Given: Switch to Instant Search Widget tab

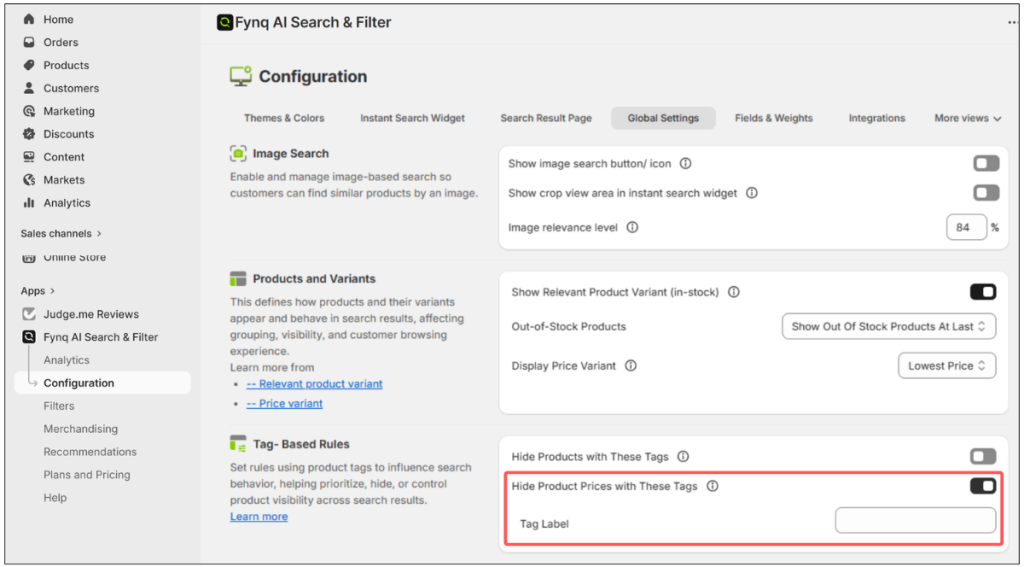Looking at the screenshot, I should coord(413,118).
